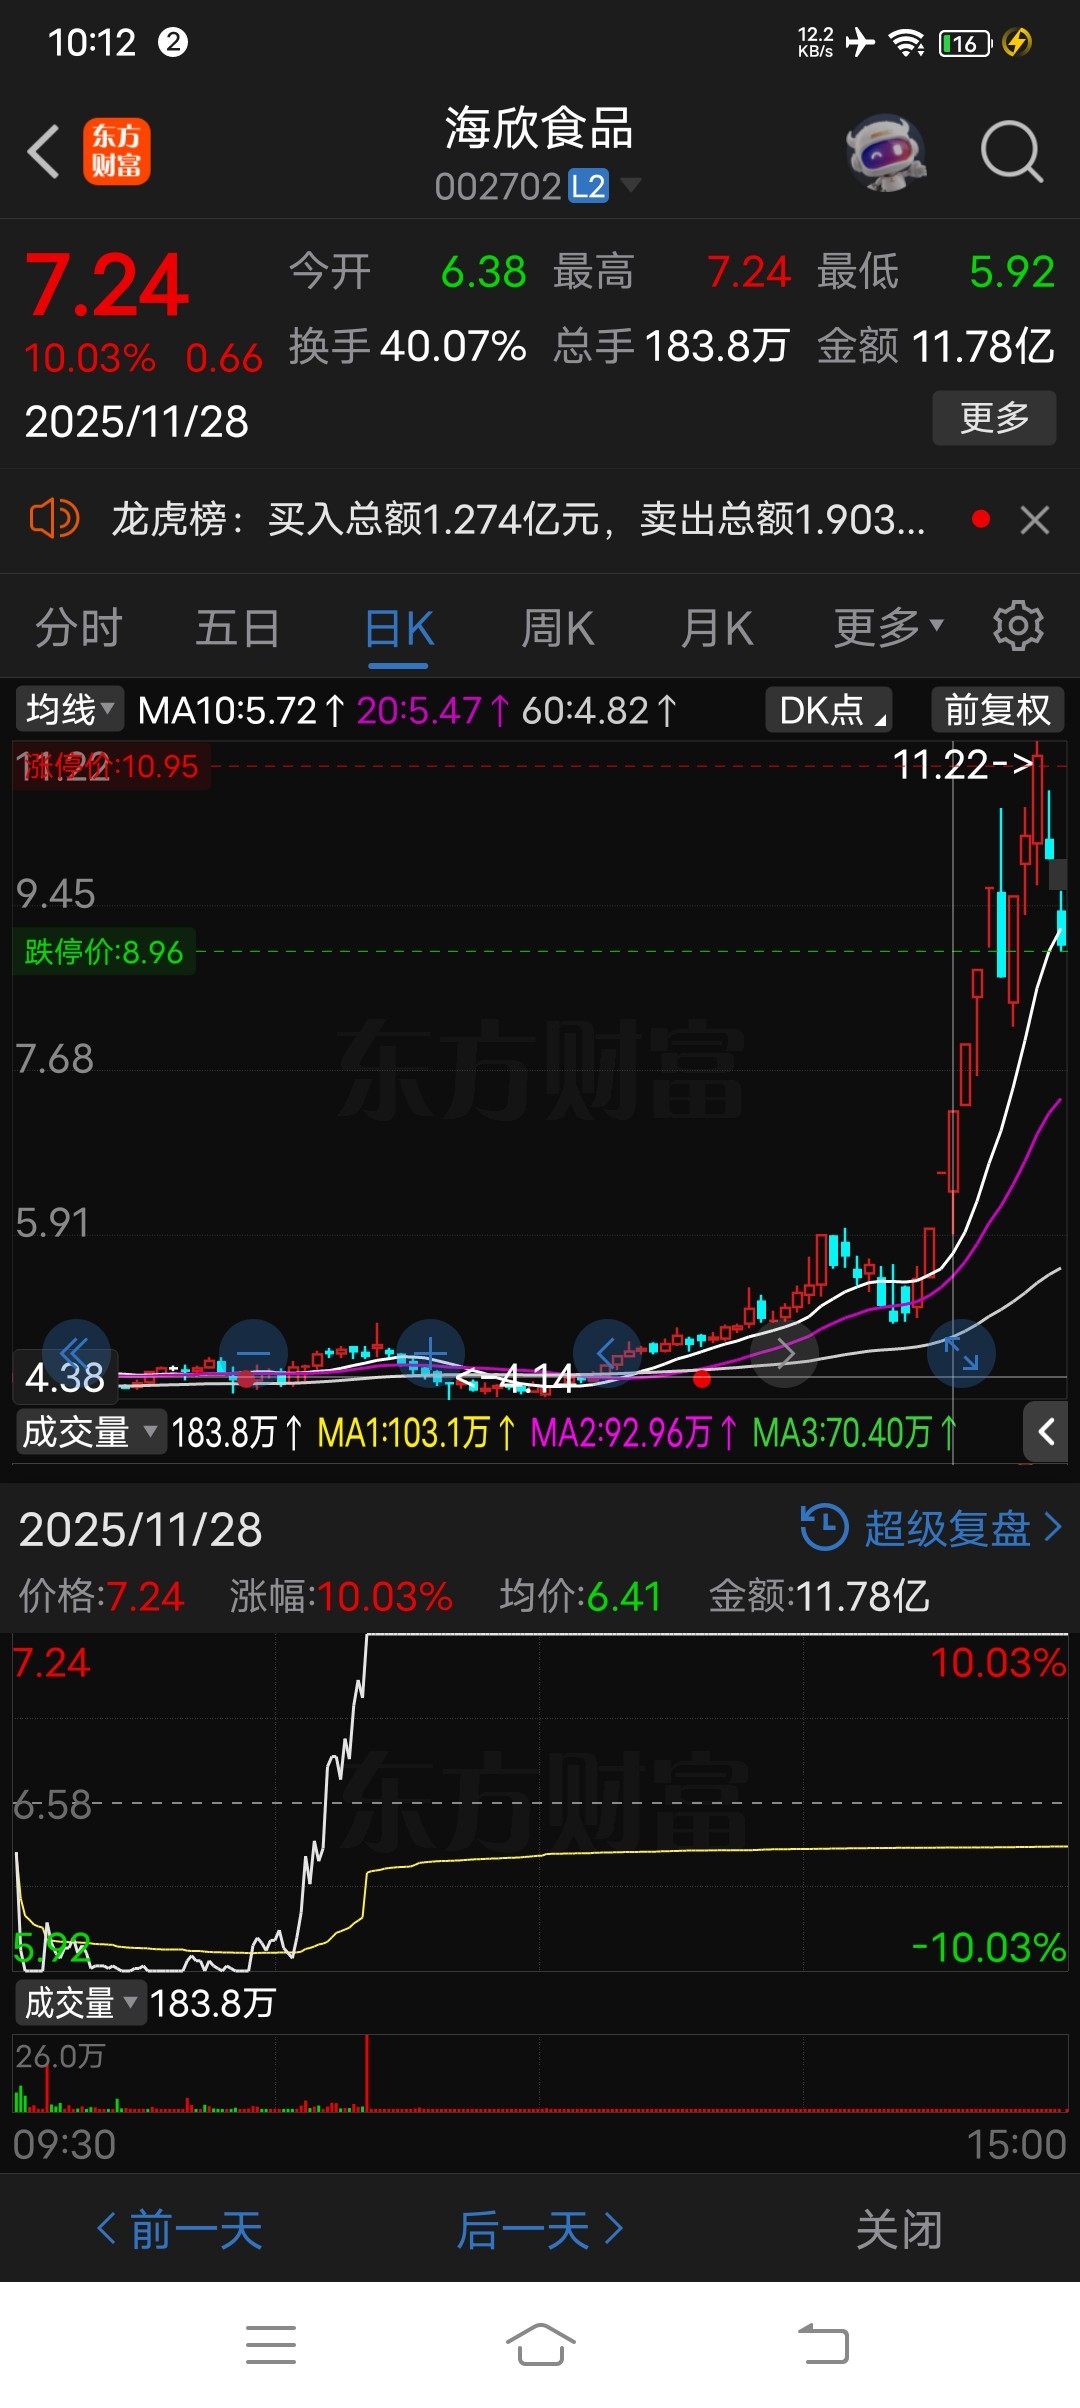The height and width of the screenshot is (2408, 1080).
Task: Expand the 成交量 sub-indicator dropdown under the K-line
Action: tap(90, 1432)
